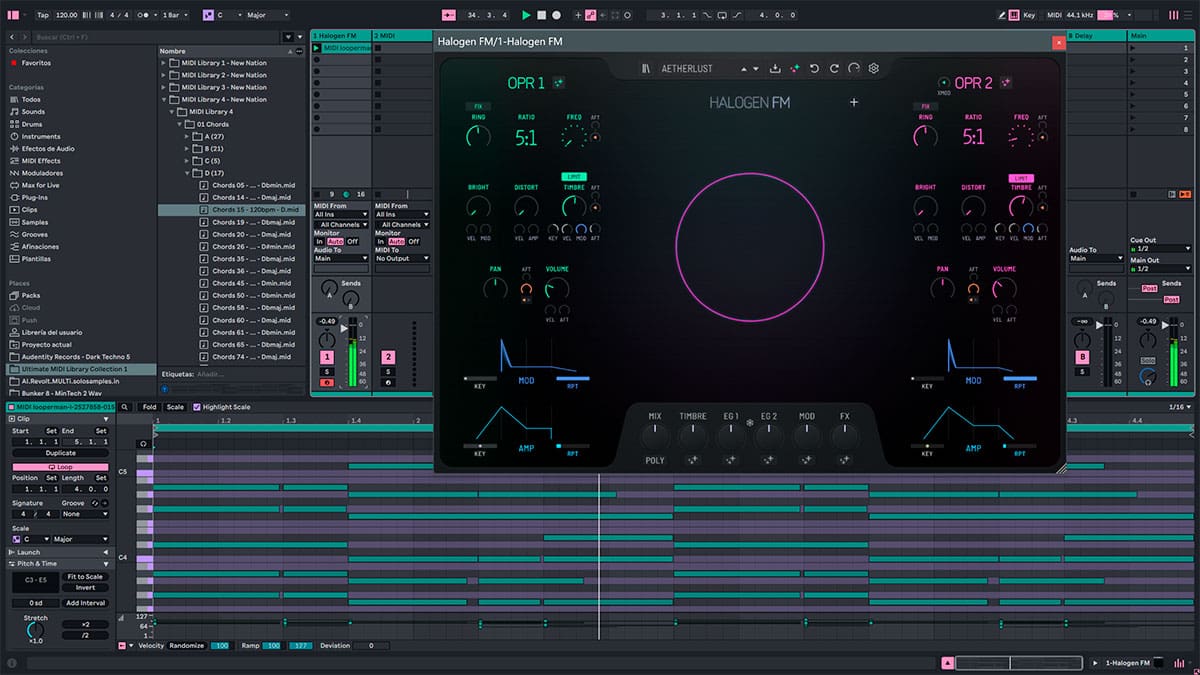
Task: Arm the Record transport button
Action: (x=556, y=15)
